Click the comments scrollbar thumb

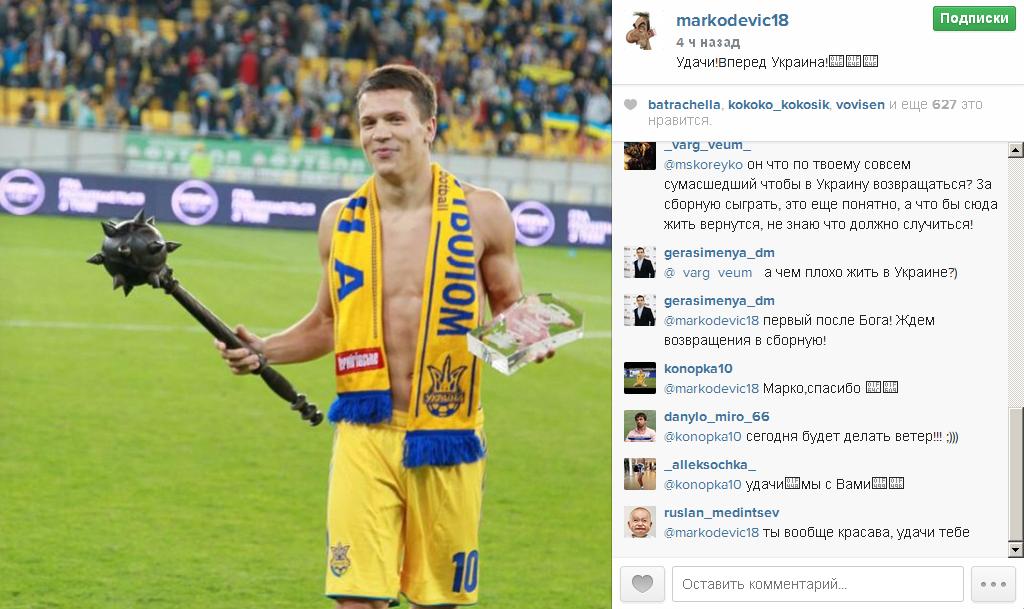click(x=1016, y=475)
